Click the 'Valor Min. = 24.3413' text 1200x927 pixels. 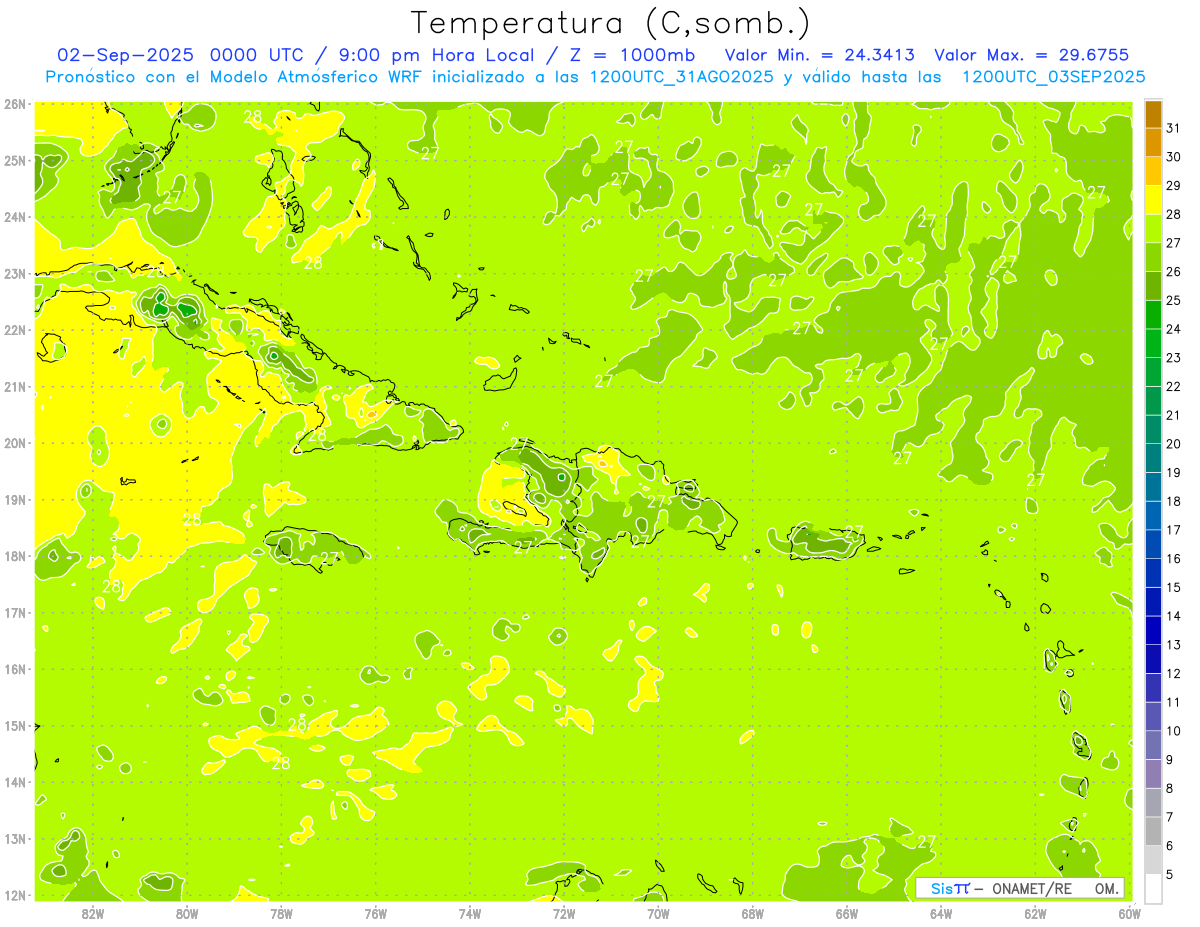click(x=820, y=55)
